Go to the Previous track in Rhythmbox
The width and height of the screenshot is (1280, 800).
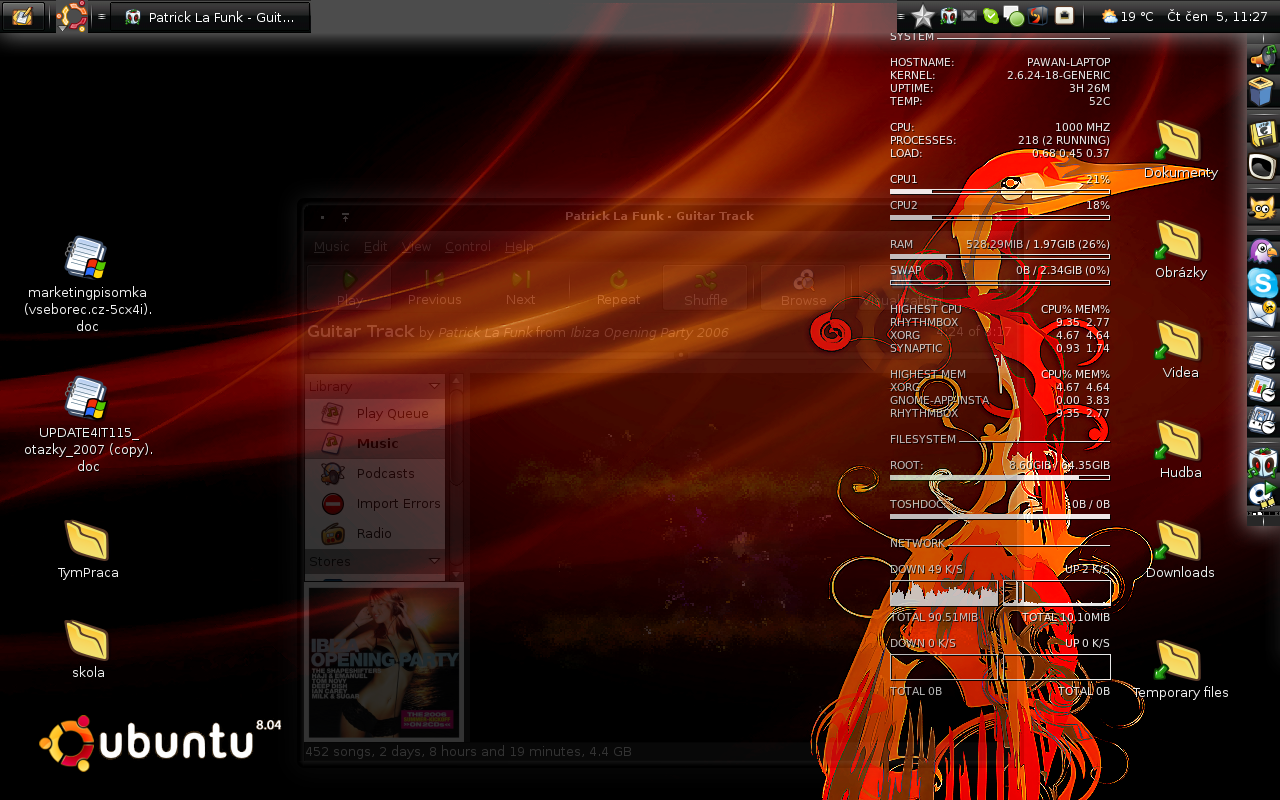pyautogui.click(x=434, y=288)
